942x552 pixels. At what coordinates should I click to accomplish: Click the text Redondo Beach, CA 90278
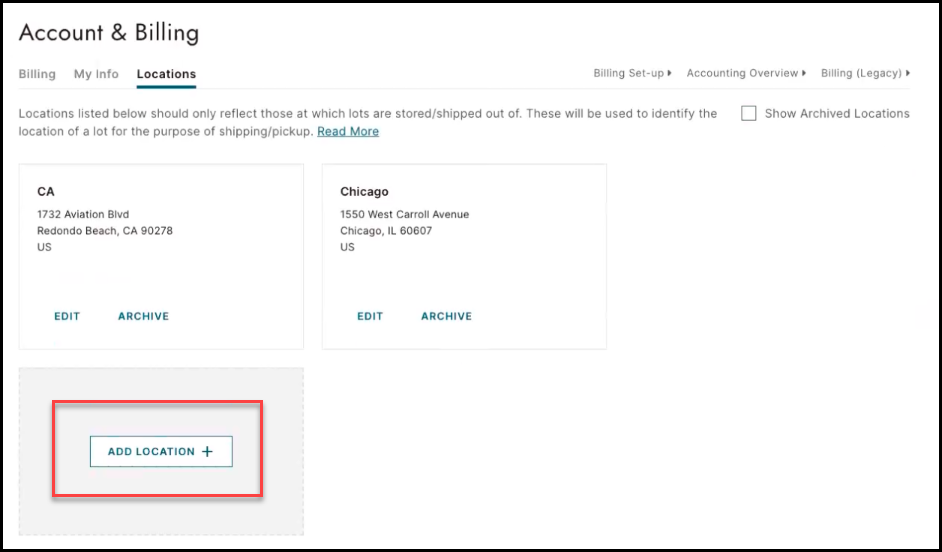tap(105, 231)
